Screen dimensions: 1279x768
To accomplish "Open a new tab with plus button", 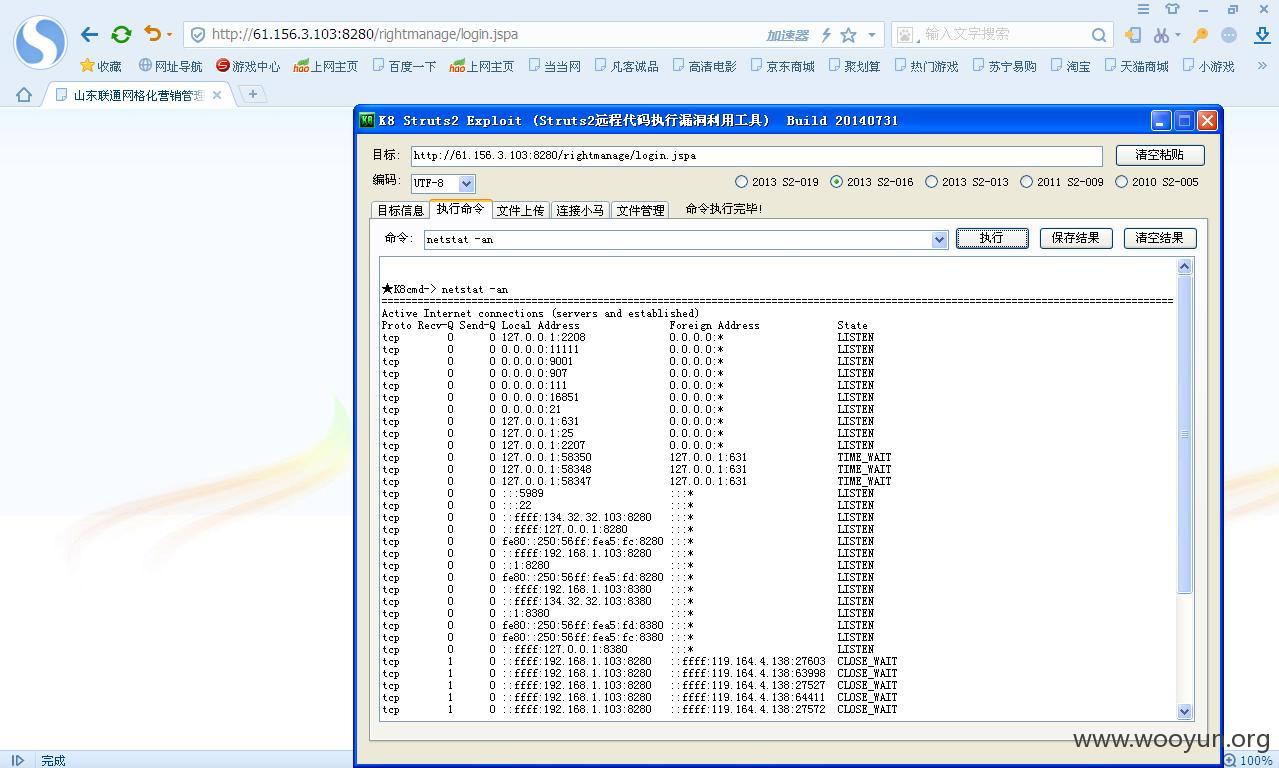I will tap(253, 94).
